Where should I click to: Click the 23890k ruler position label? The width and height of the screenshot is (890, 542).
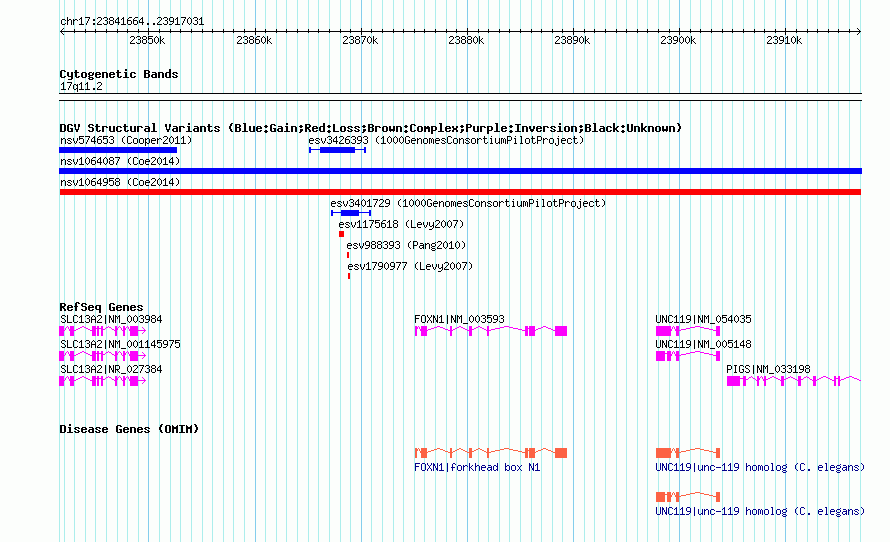pyautogui.click(x=572, y=40)
